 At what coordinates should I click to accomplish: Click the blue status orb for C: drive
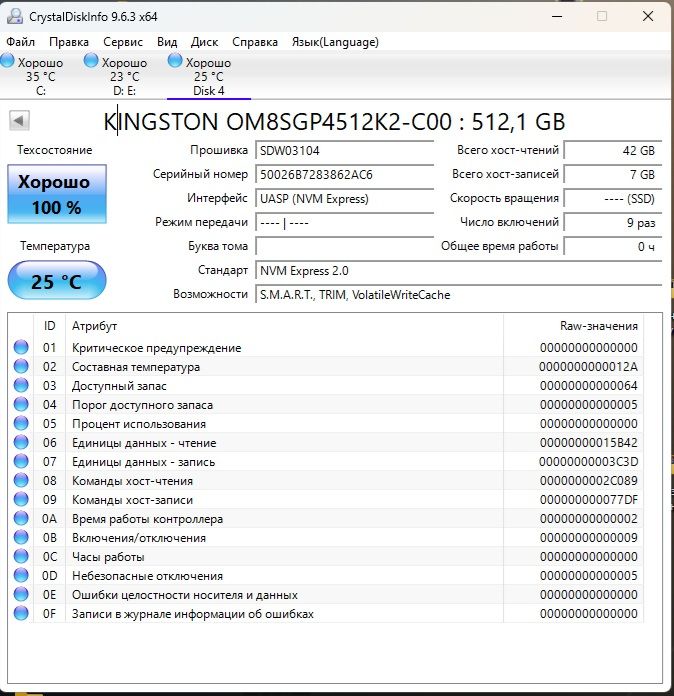(x=8, y=61)
